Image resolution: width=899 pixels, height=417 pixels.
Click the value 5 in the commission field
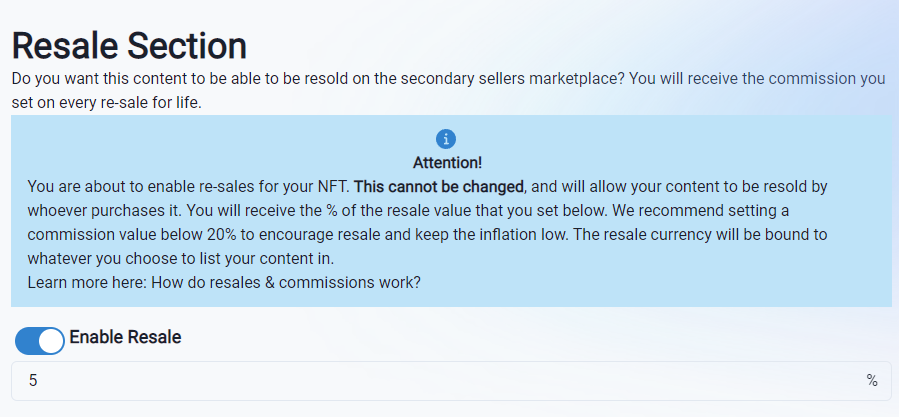pos(33,381)
